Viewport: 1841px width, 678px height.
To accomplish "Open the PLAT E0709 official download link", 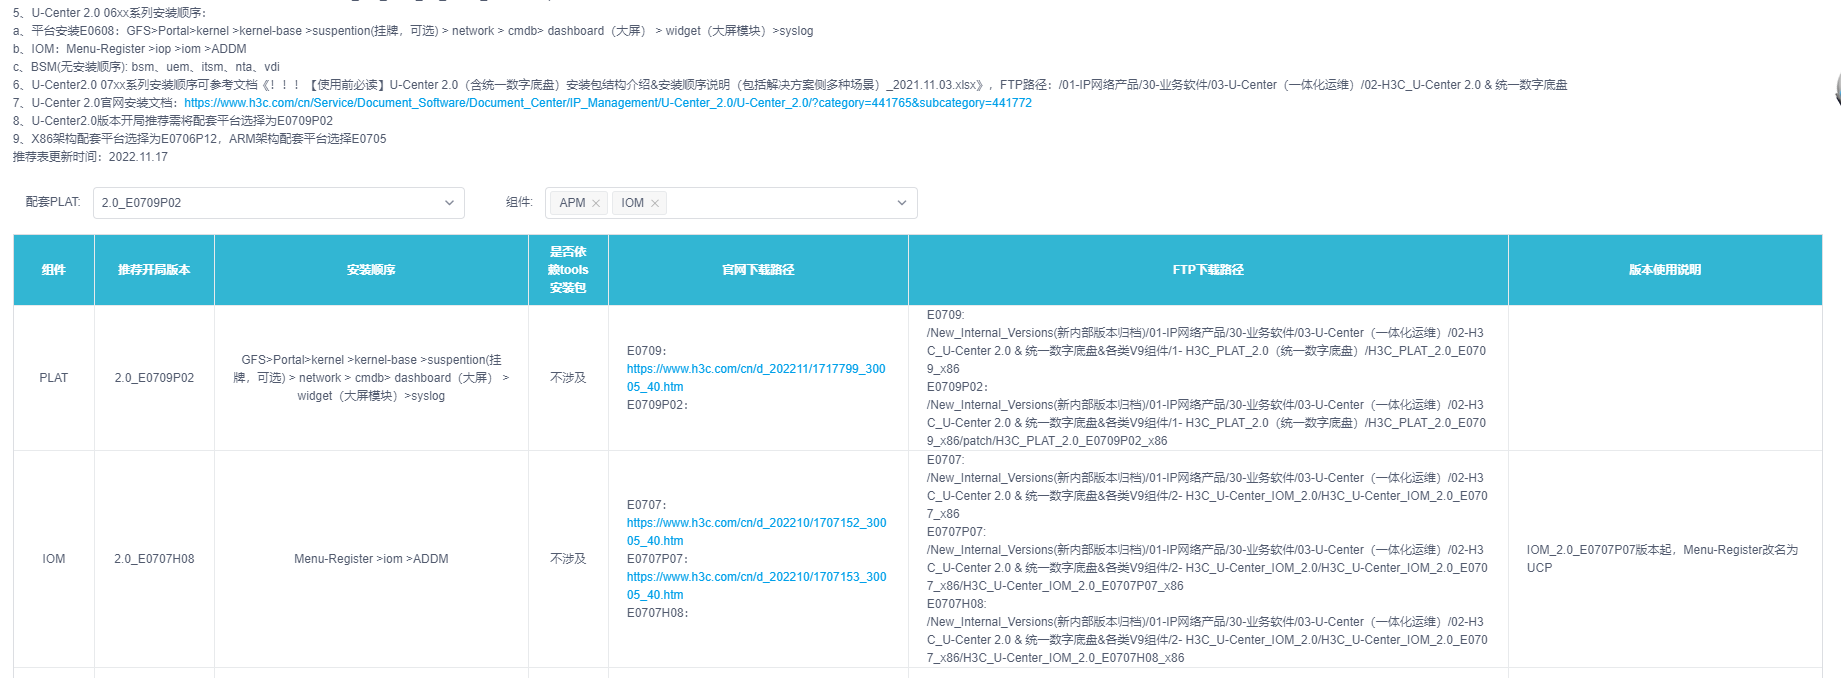I will pos(756,378).
